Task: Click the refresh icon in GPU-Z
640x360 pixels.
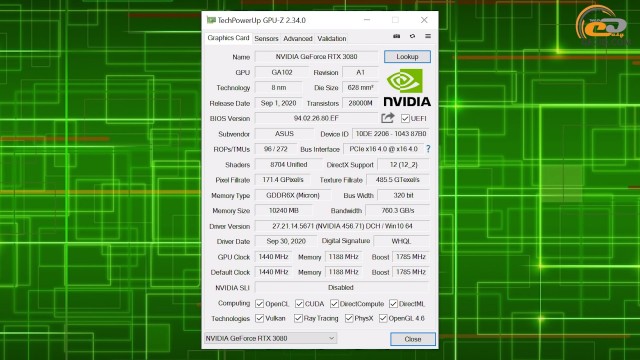Action: [412, 36]
